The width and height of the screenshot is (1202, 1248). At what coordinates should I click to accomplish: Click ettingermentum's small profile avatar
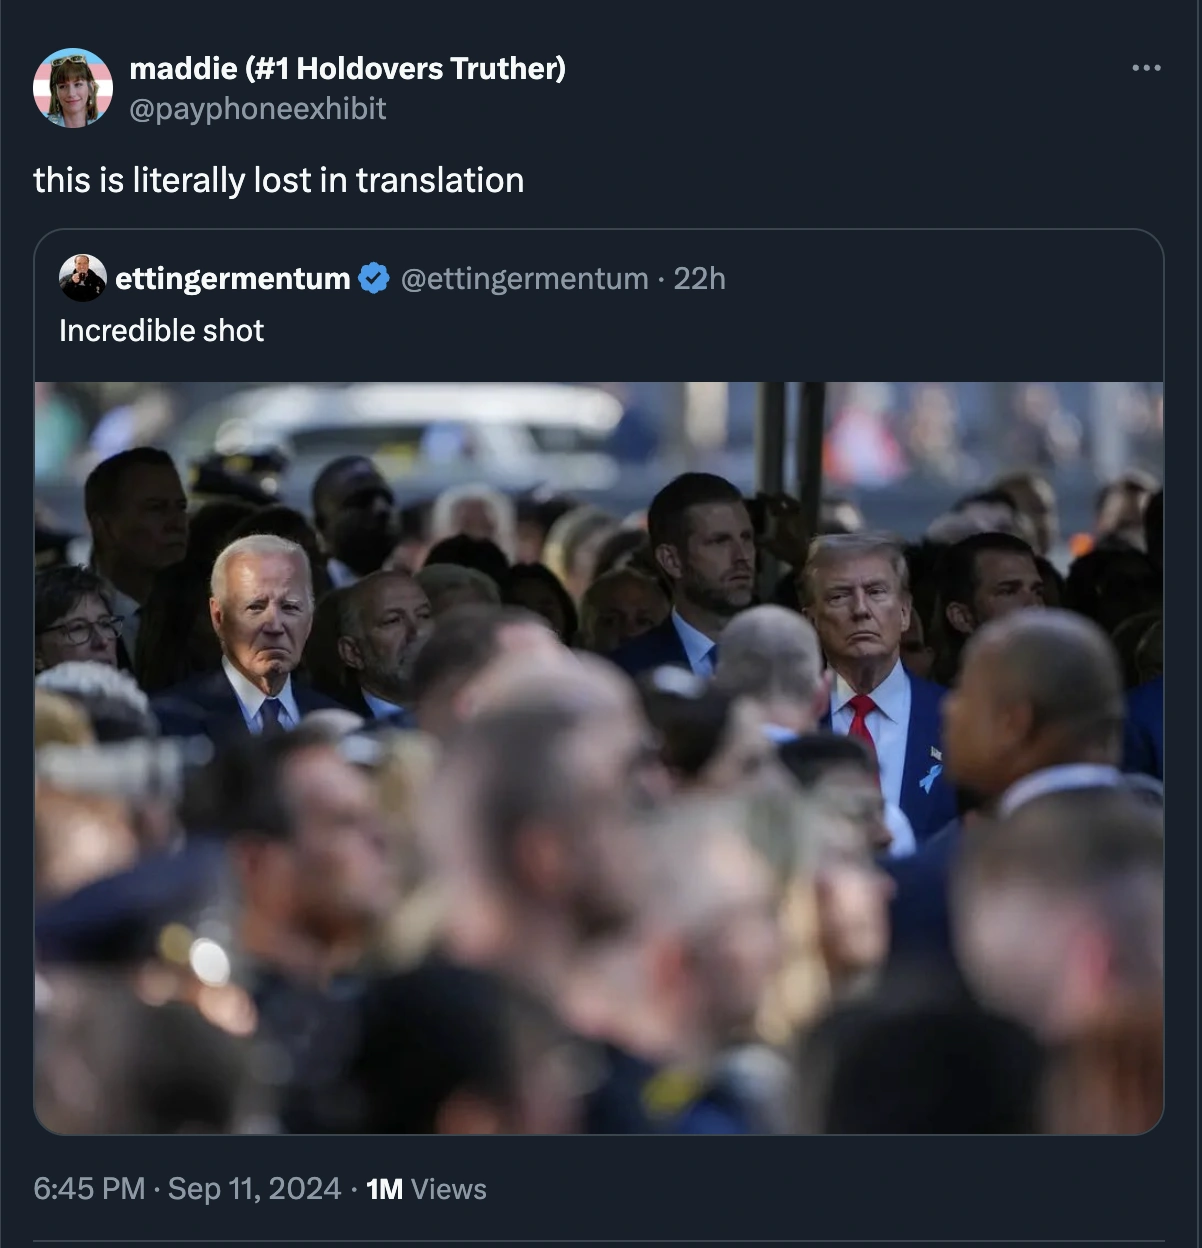[x=83, y=278]
